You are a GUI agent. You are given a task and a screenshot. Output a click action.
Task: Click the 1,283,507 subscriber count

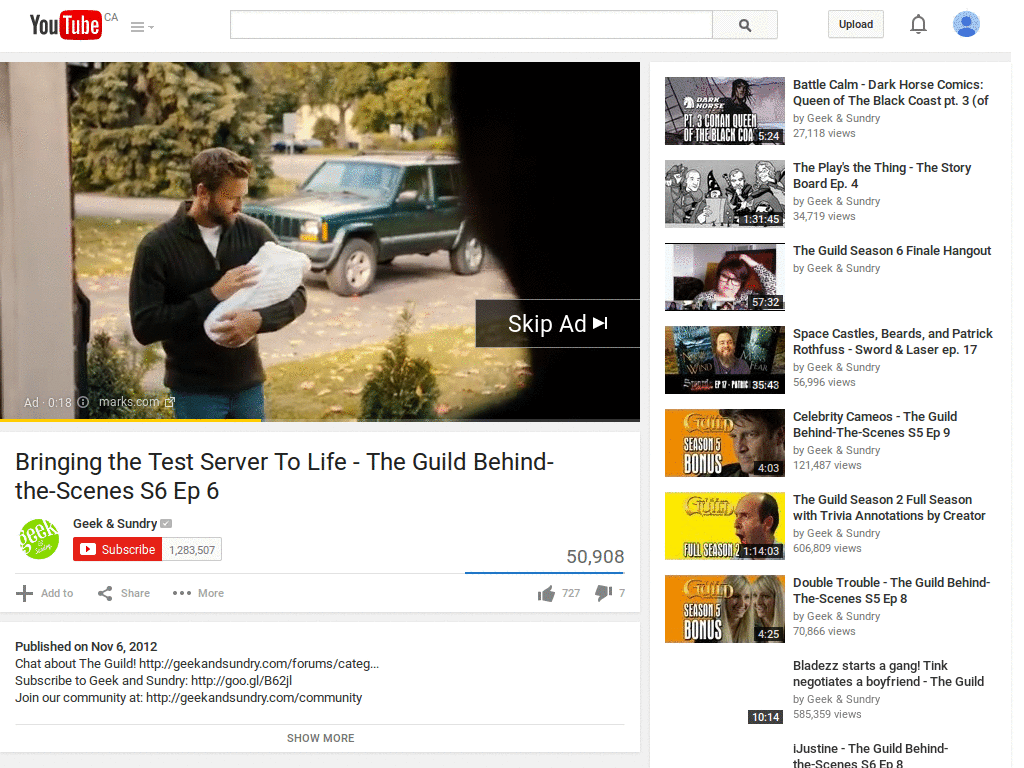[x=192, y=550]
